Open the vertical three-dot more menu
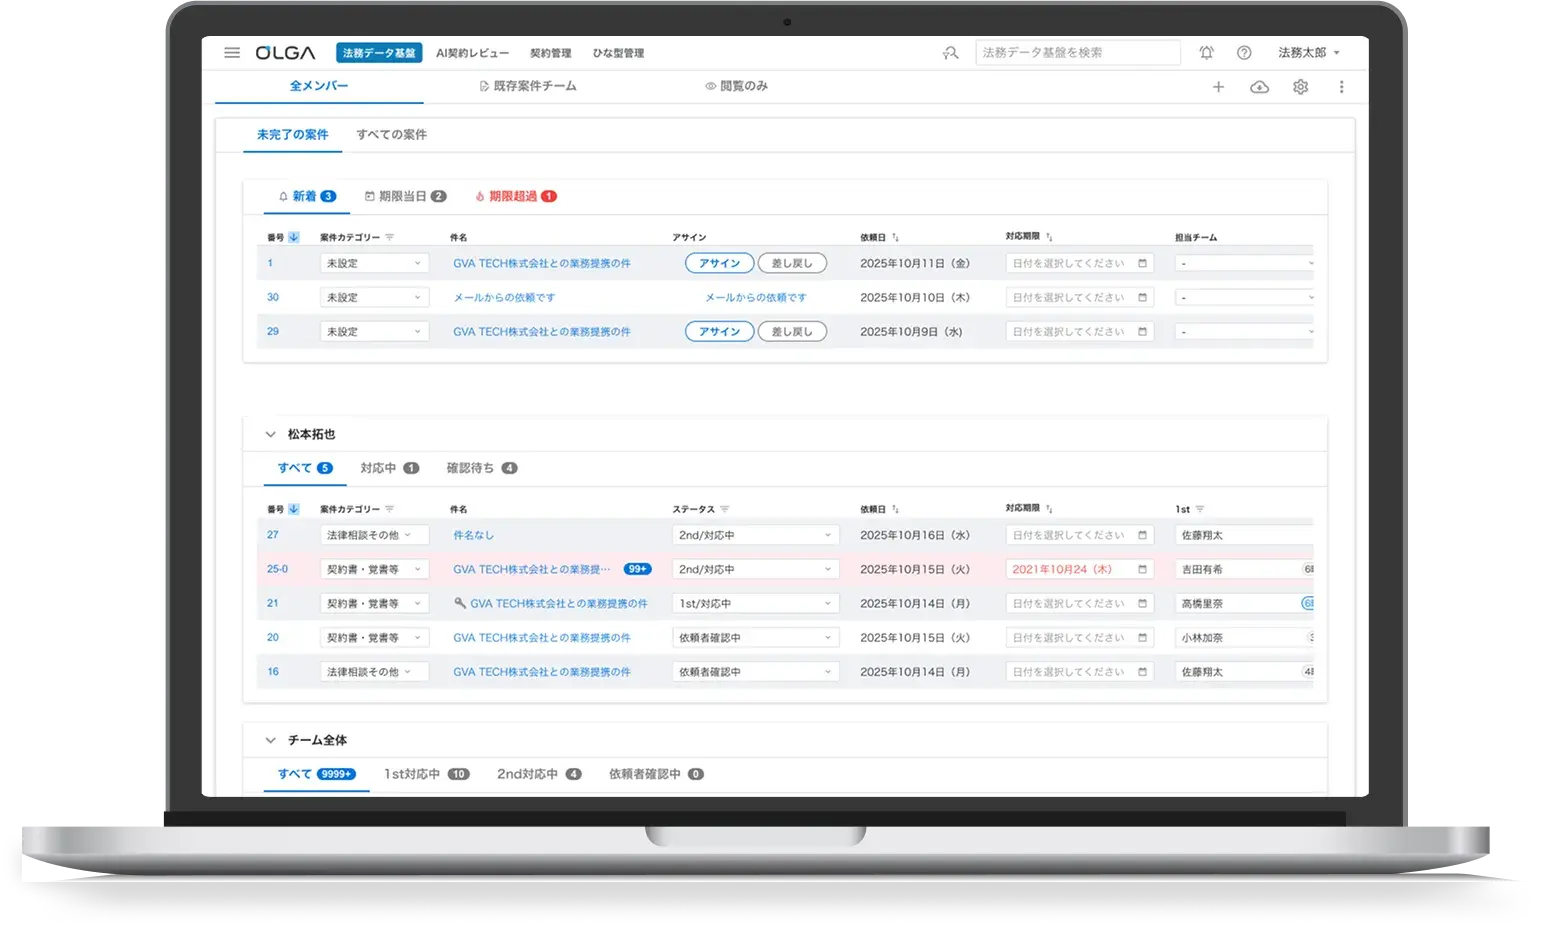The height and width of the screenshot is (926, 1552). [x=1341, y=87]
